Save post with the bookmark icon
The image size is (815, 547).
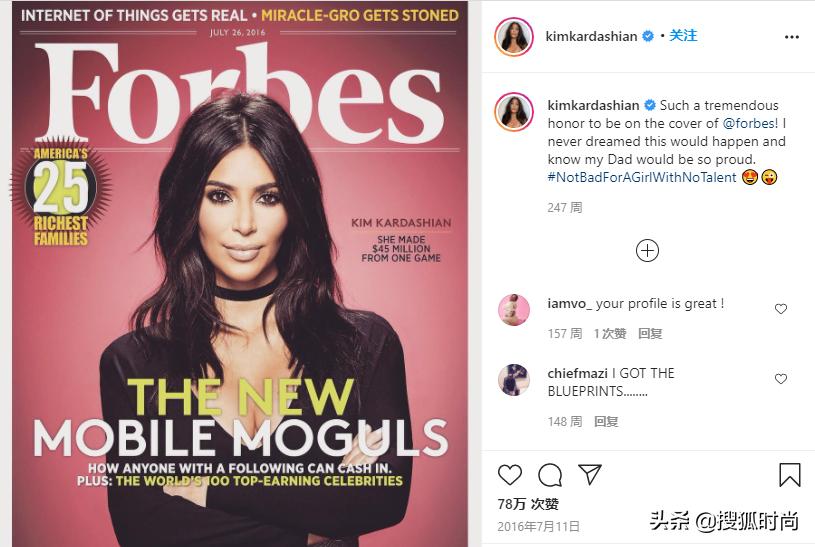point(790,475)
